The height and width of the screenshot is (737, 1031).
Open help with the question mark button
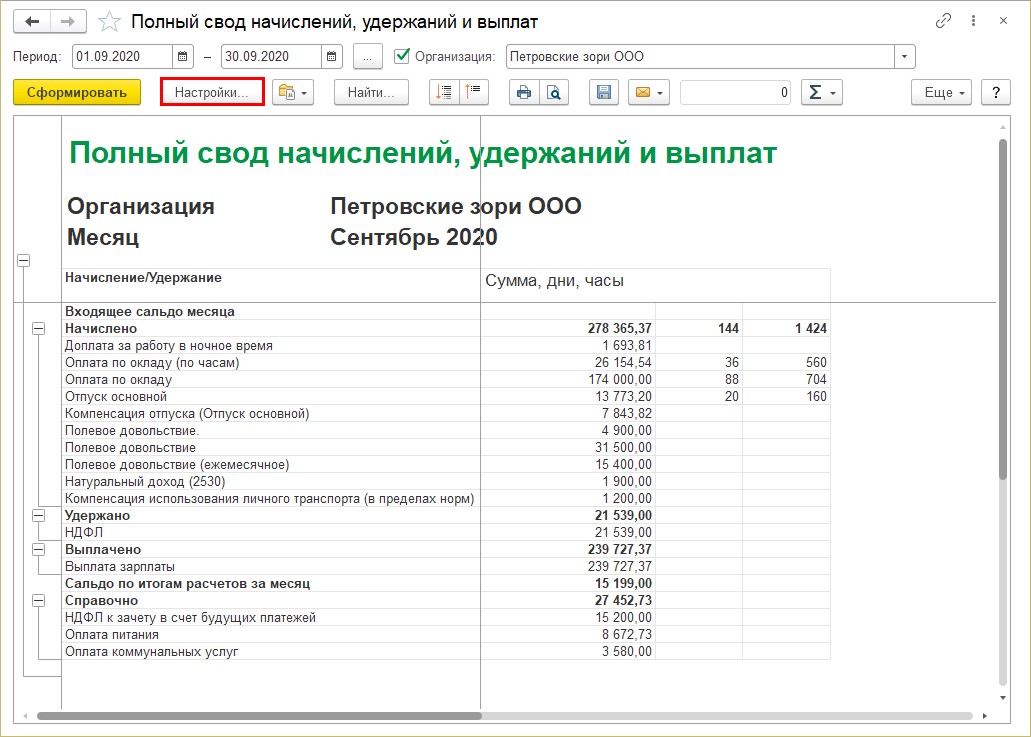(x=995, y=92)
